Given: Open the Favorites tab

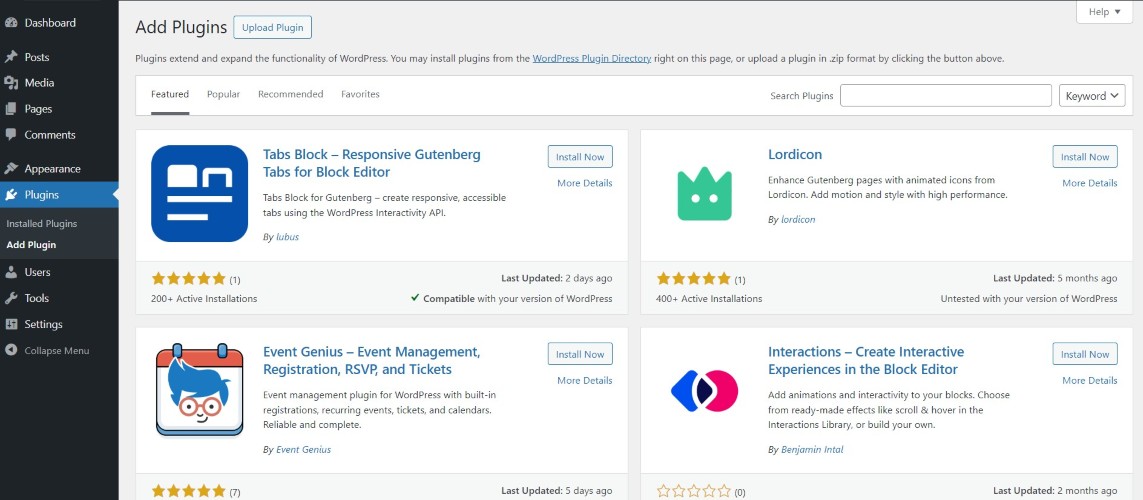Looking at the screenshot, I should point(360,94).
